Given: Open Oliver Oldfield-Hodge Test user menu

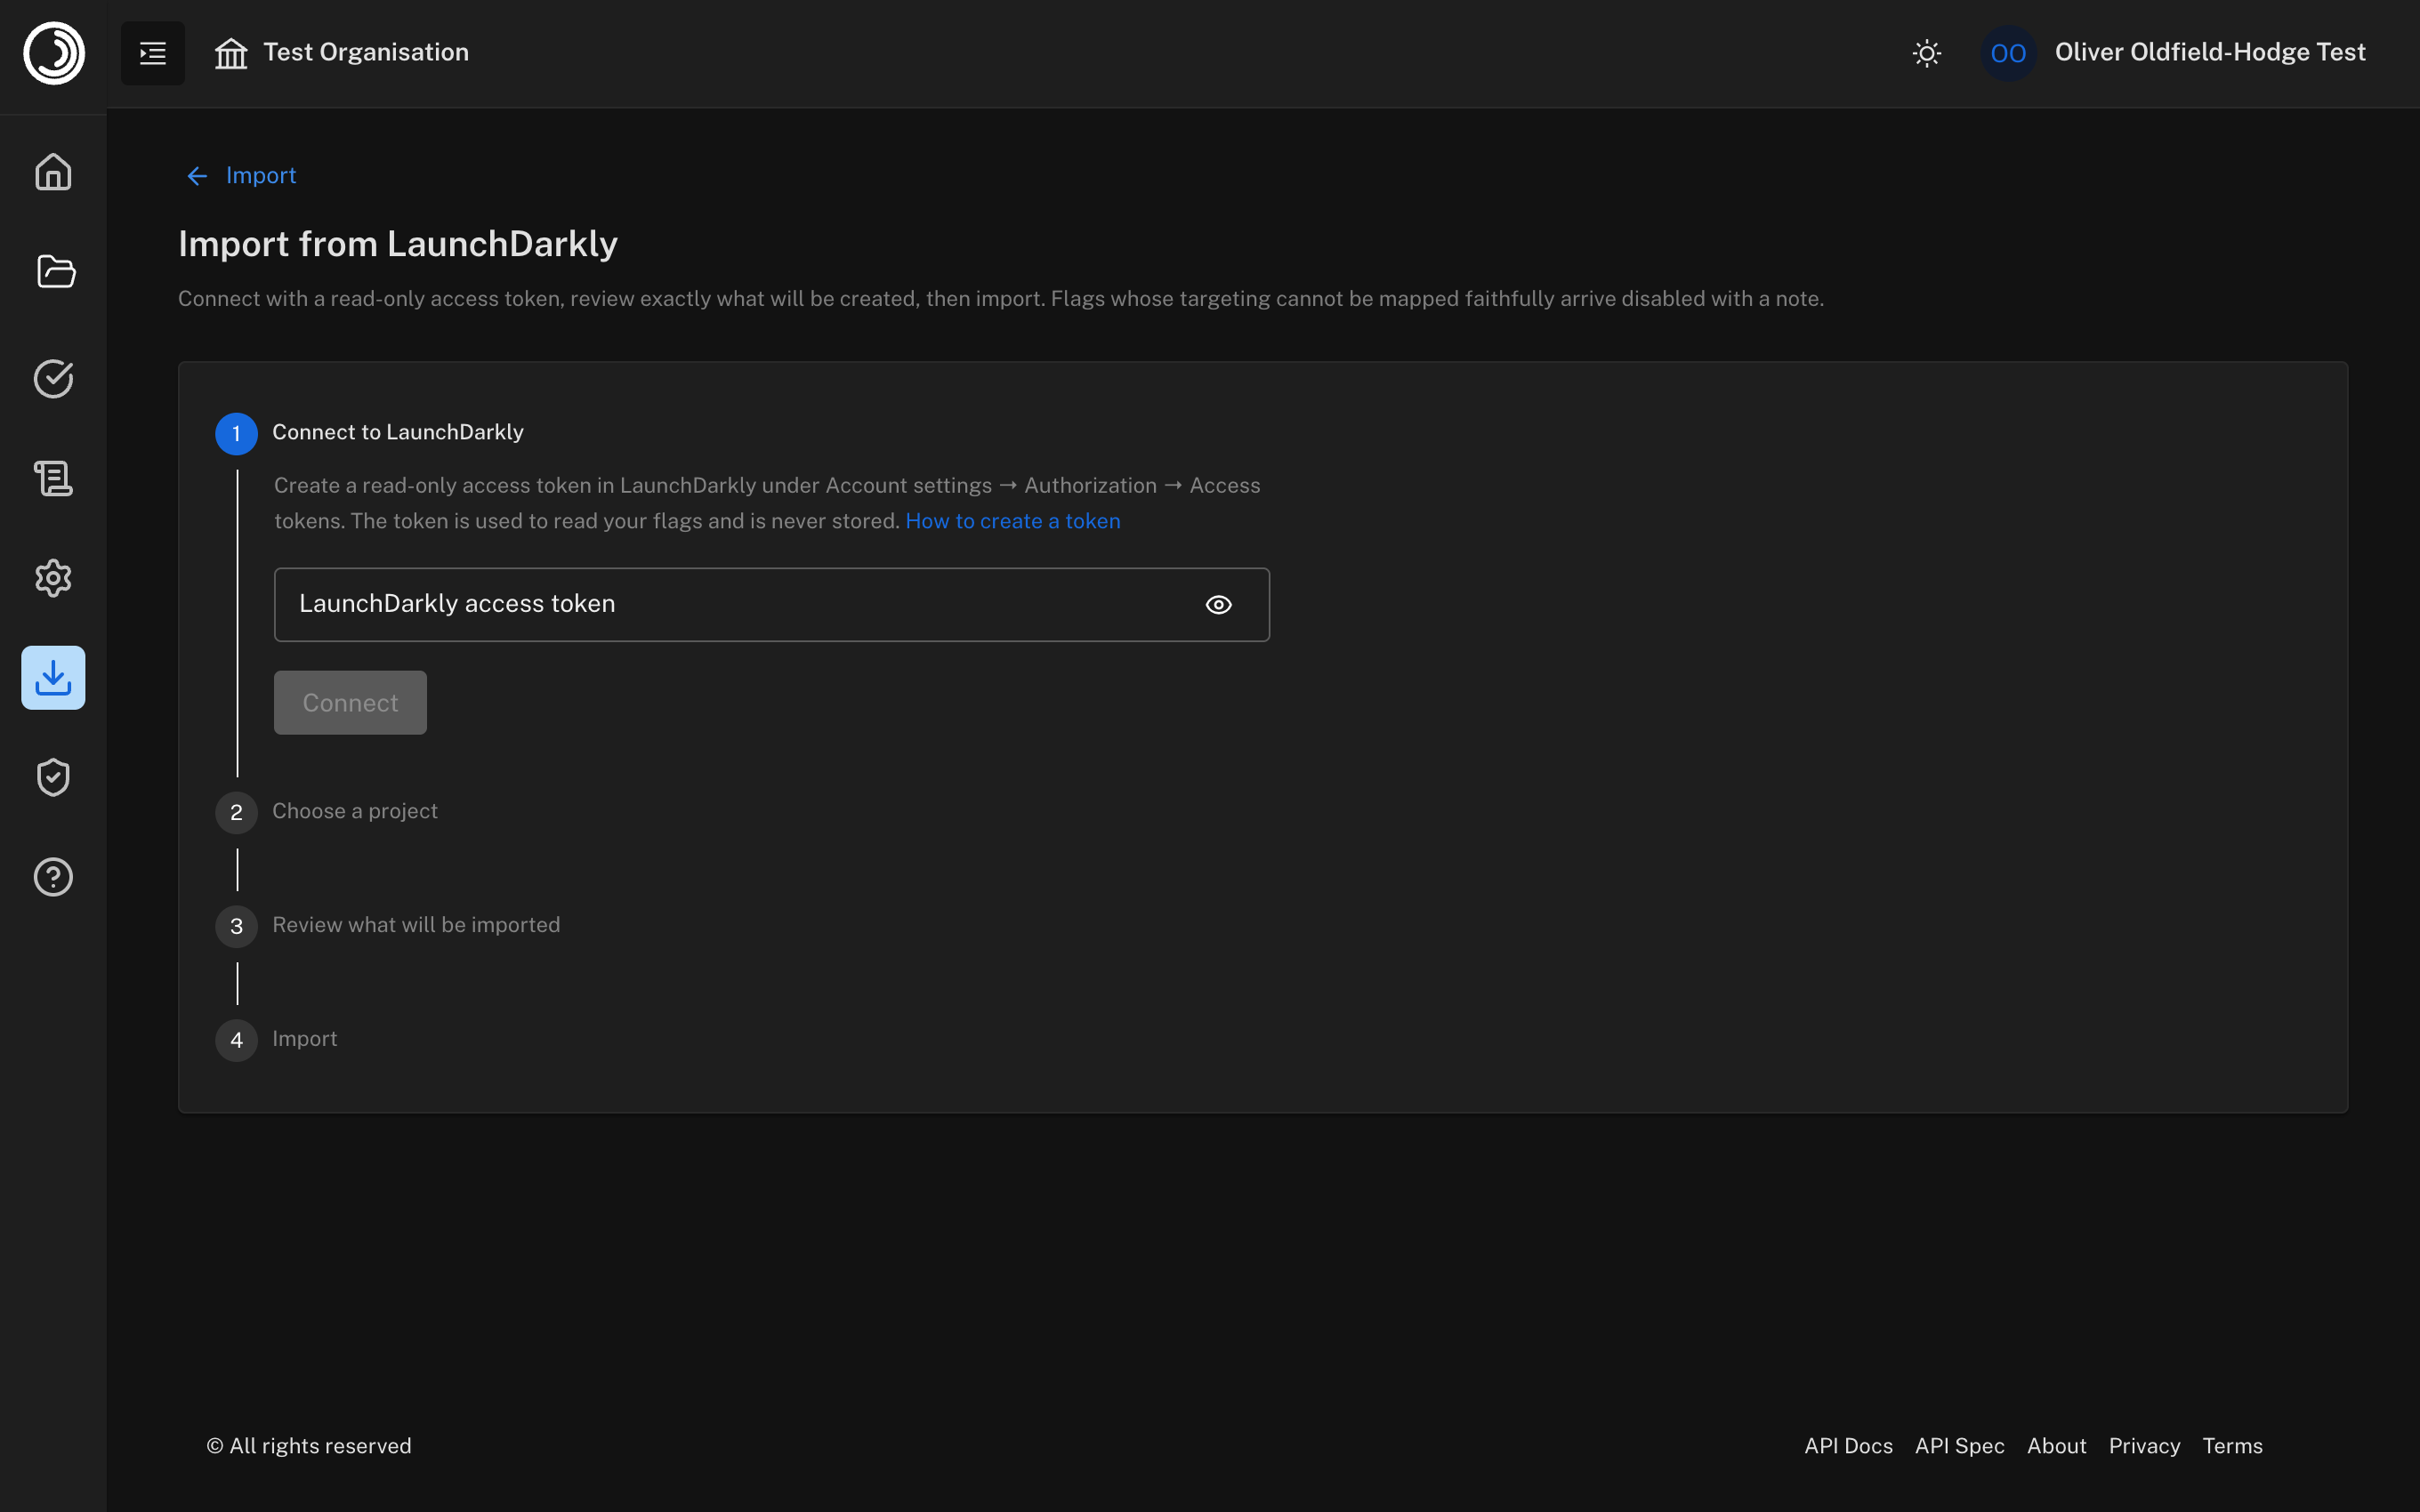Looking at the screenshot, I should [2210, 52].
